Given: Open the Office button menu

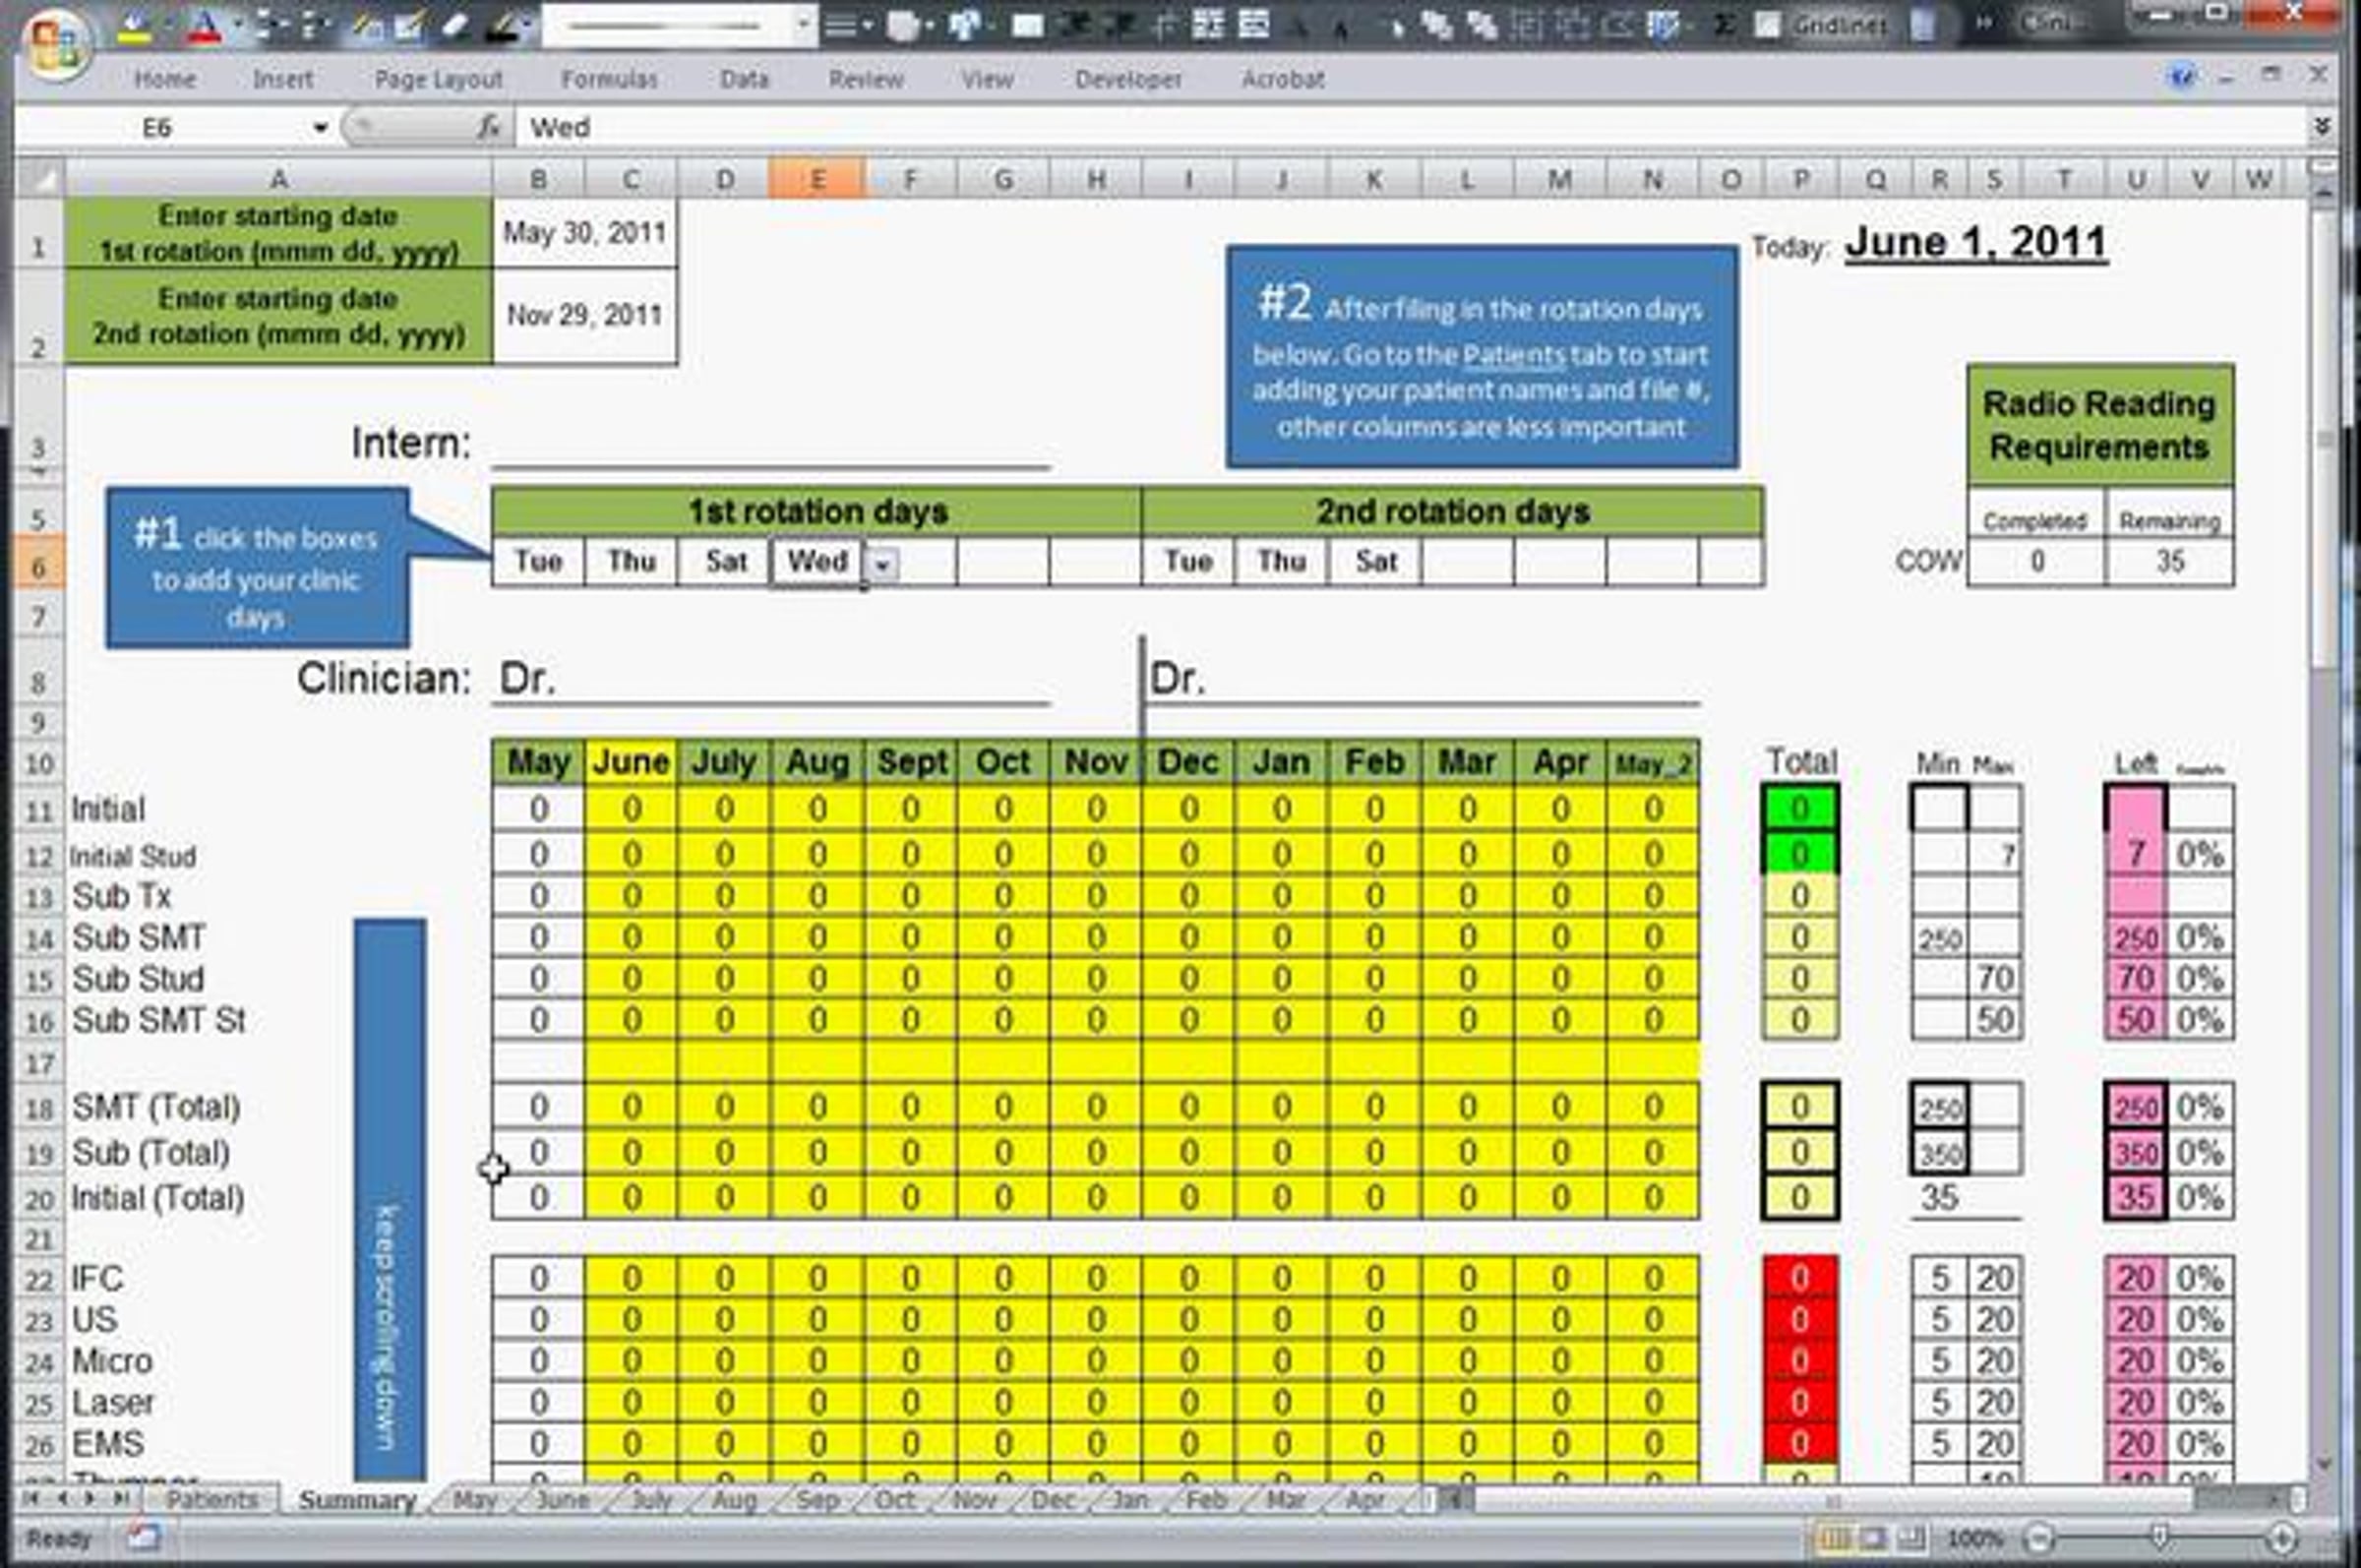Looking at the screenshot, I should 55,42.
